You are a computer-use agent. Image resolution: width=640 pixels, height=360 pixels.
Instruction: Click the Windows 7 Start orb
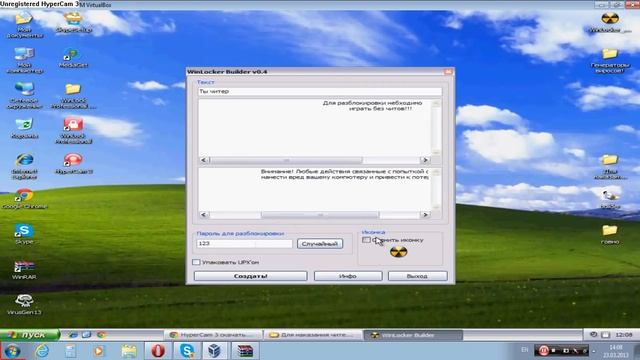12,351
